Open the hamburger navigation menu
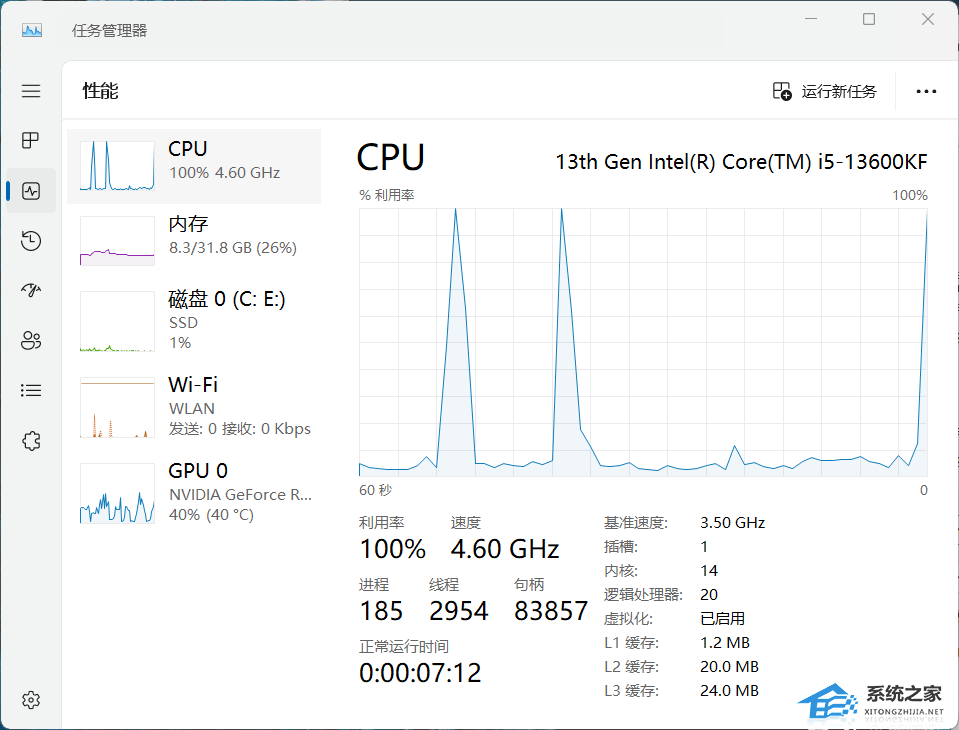Screen dimensions: 959x730 click(x=31, y=91)
